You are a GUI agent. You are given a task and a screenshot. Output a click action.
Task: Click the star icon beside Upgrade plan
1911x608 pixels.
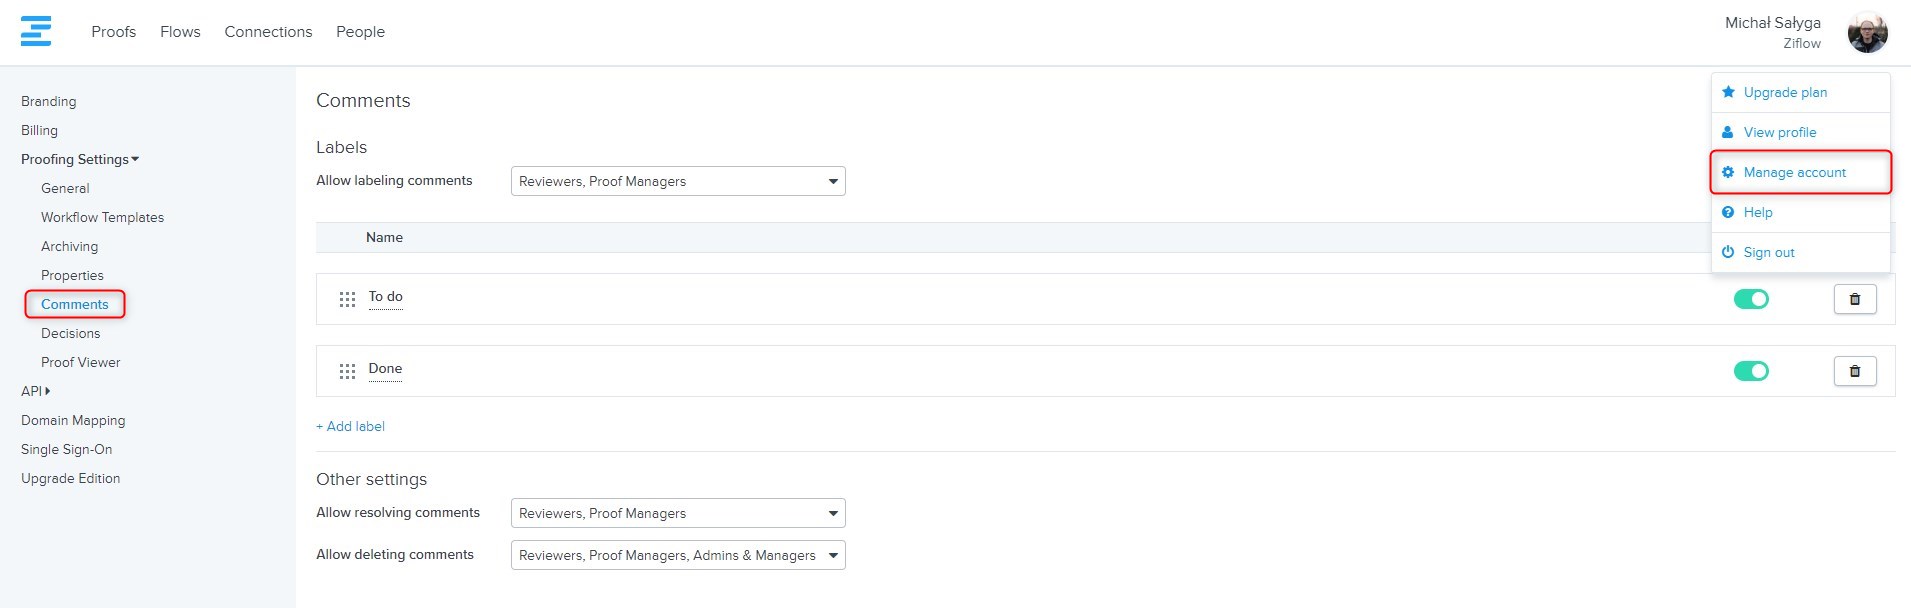click(1728, 92)
